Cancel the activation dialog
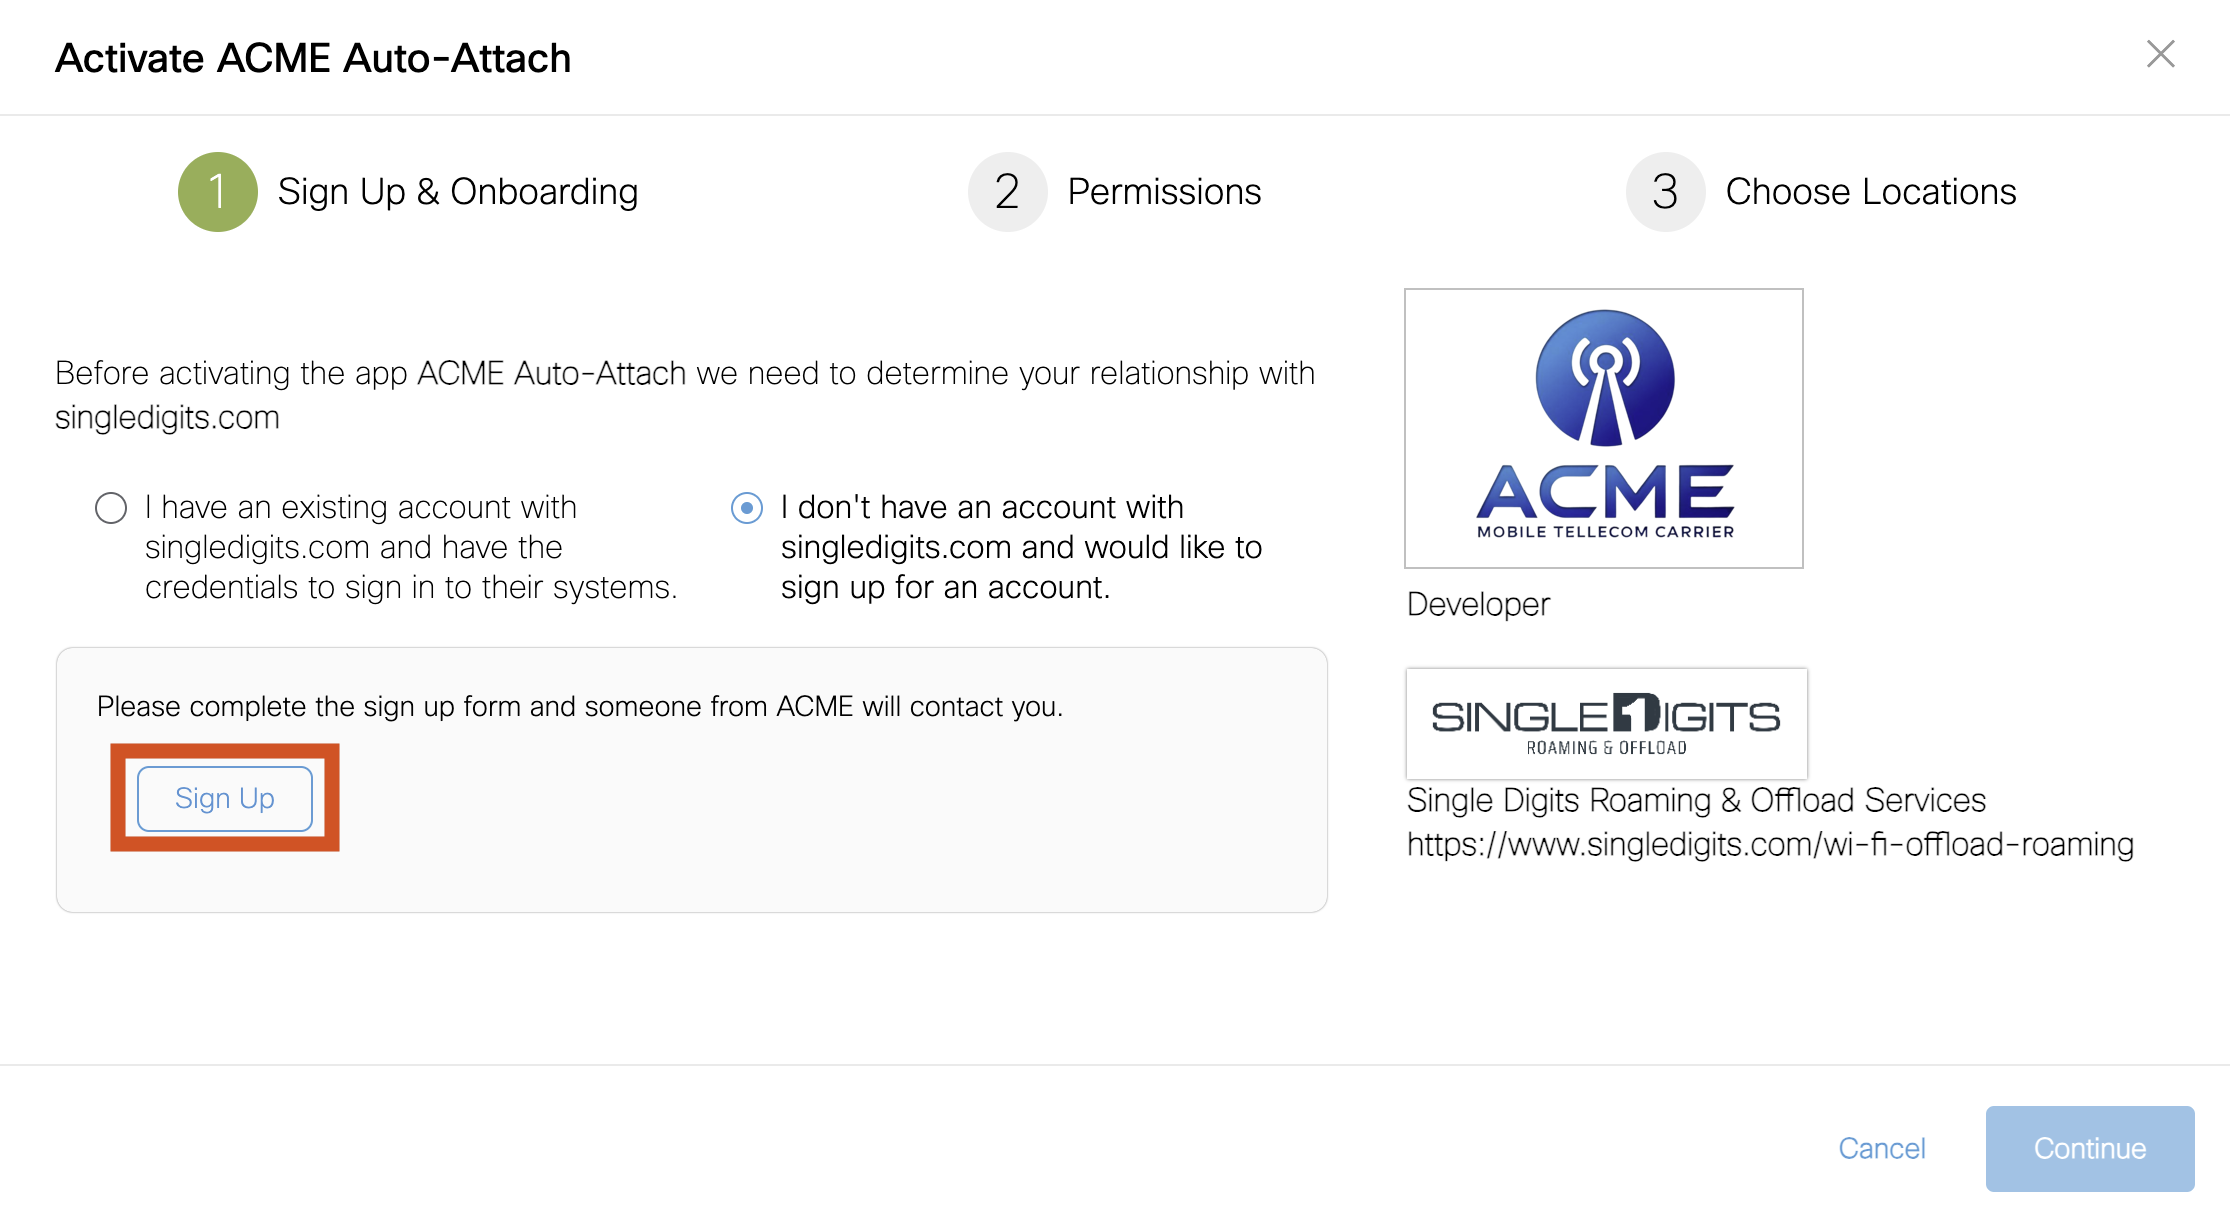 click(x=1881, y=1148)
